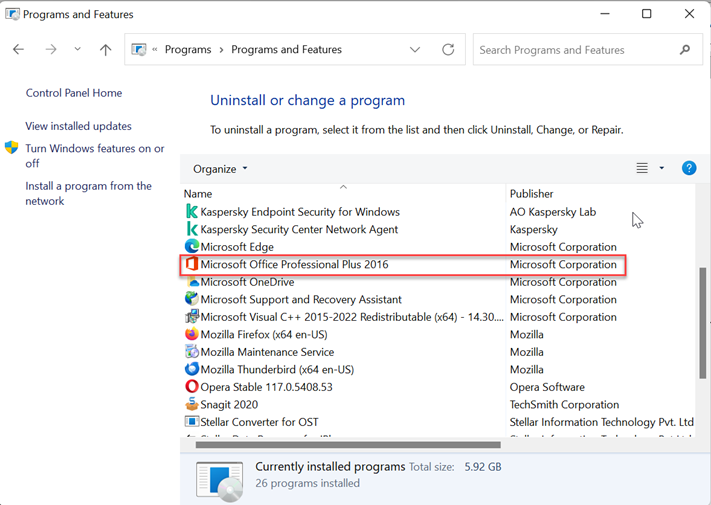Select "Mozilla Firefox (x64 en-US)" name
The height and width of the screenshot is (505, 711).
[x=264, y=335]
